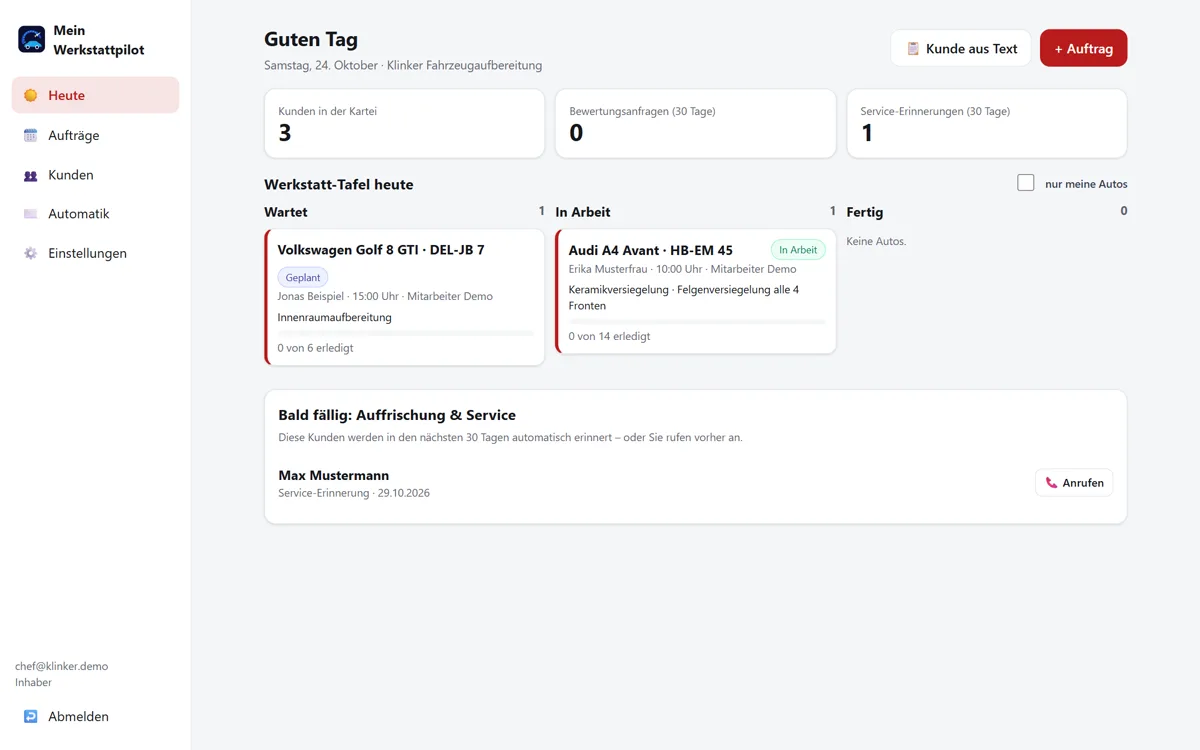Click the Geplant status badge

pyautogui.click(x=303, y=278)
